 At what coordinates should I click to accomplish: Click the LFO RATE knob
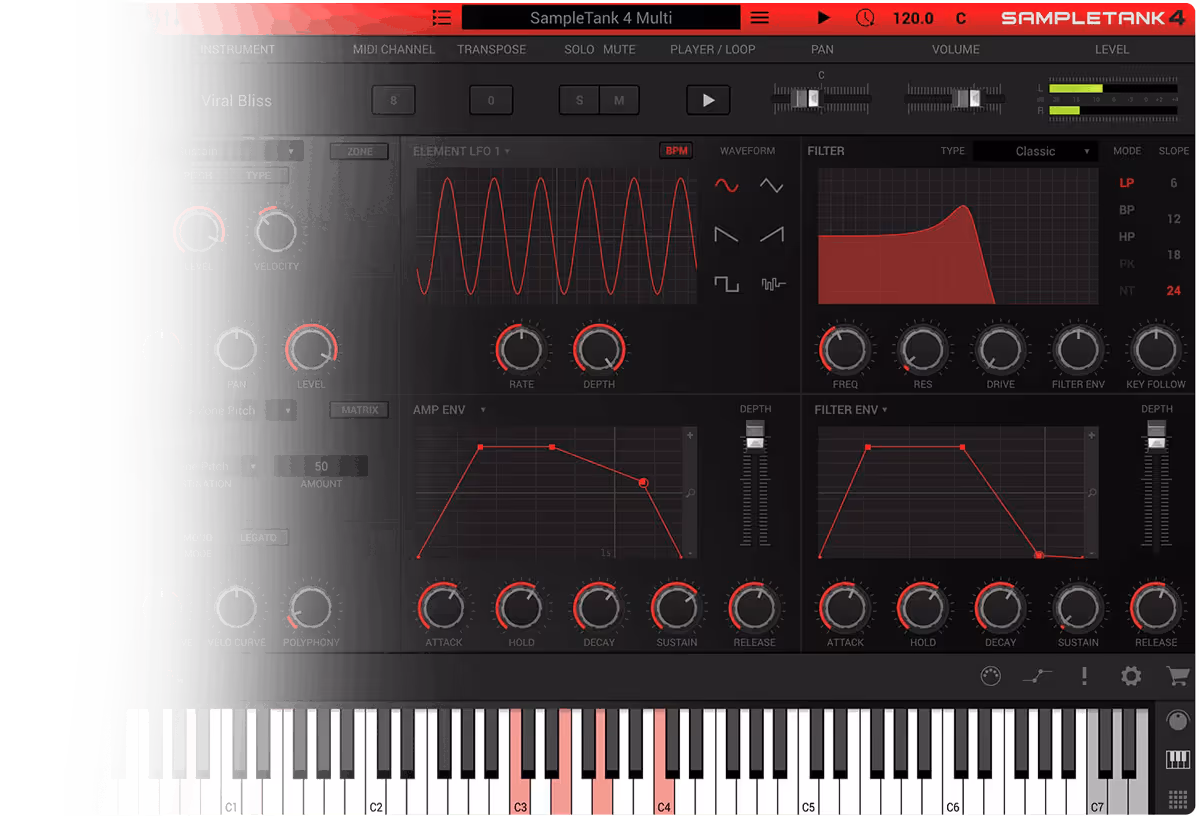(521, 350)
